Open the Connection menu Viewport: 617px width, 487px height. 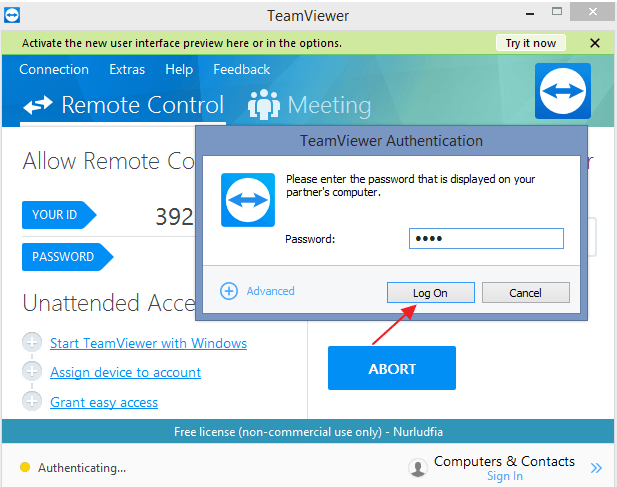(x=54, y=69)
